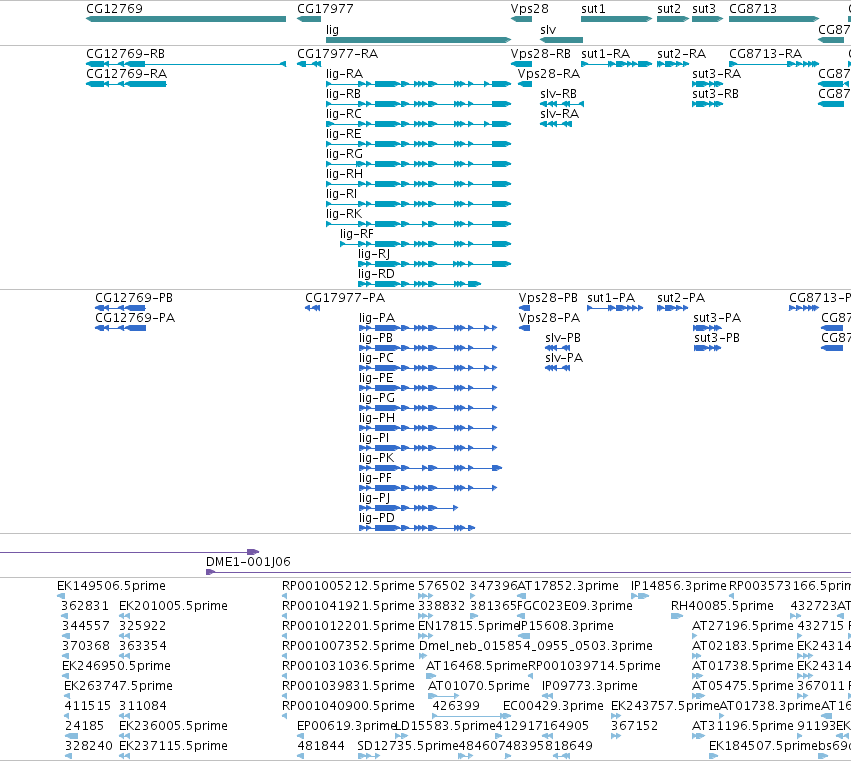Screen dimensions: 851x761
Task: Click the slv-RB transcript label
Action: coord(558,94)
